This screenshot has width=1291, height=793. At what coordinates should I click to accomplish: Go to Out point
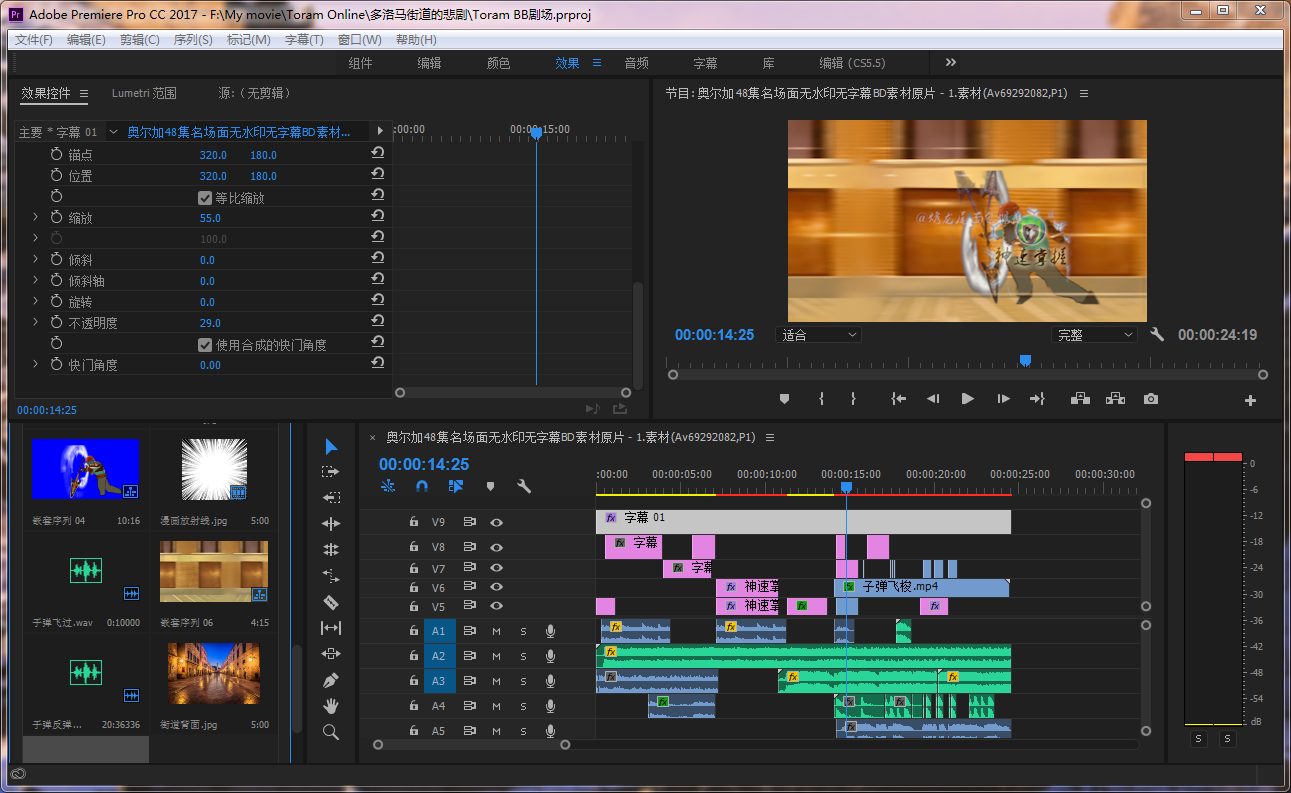coord(1037,399)
